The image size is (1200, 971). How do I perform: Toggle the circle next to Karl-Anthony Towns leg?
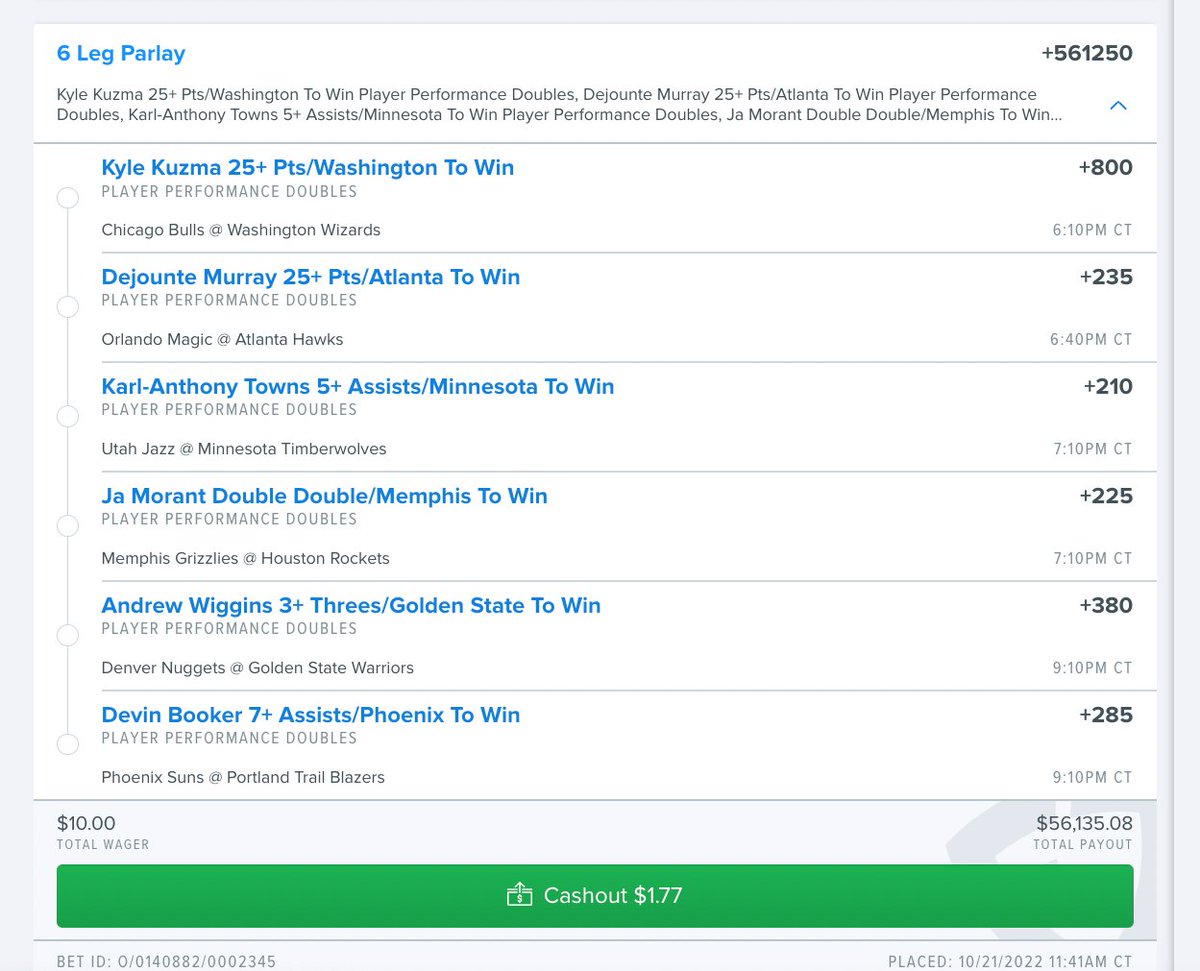(x=67, y=416)
